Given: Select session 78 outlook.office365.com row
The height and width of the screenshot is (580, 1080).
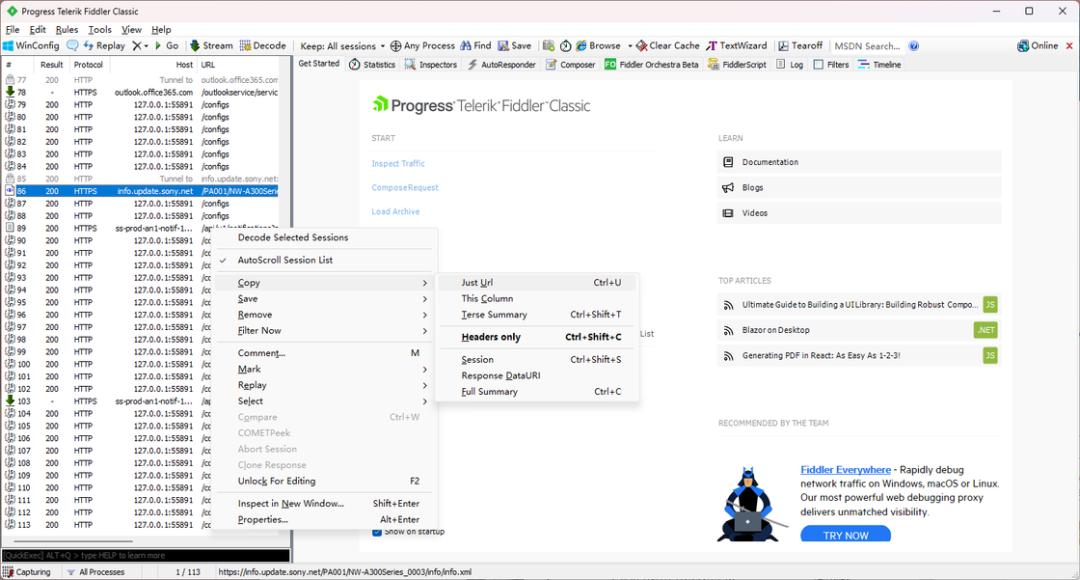Looking at the screenshot, I should point(141,92).
